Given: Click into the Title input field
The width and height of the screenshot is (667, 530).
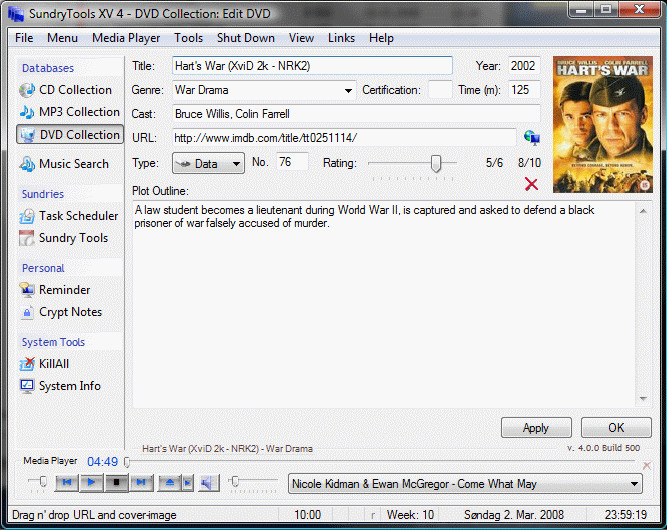Looking at the screenshot, I should point(312,66).
